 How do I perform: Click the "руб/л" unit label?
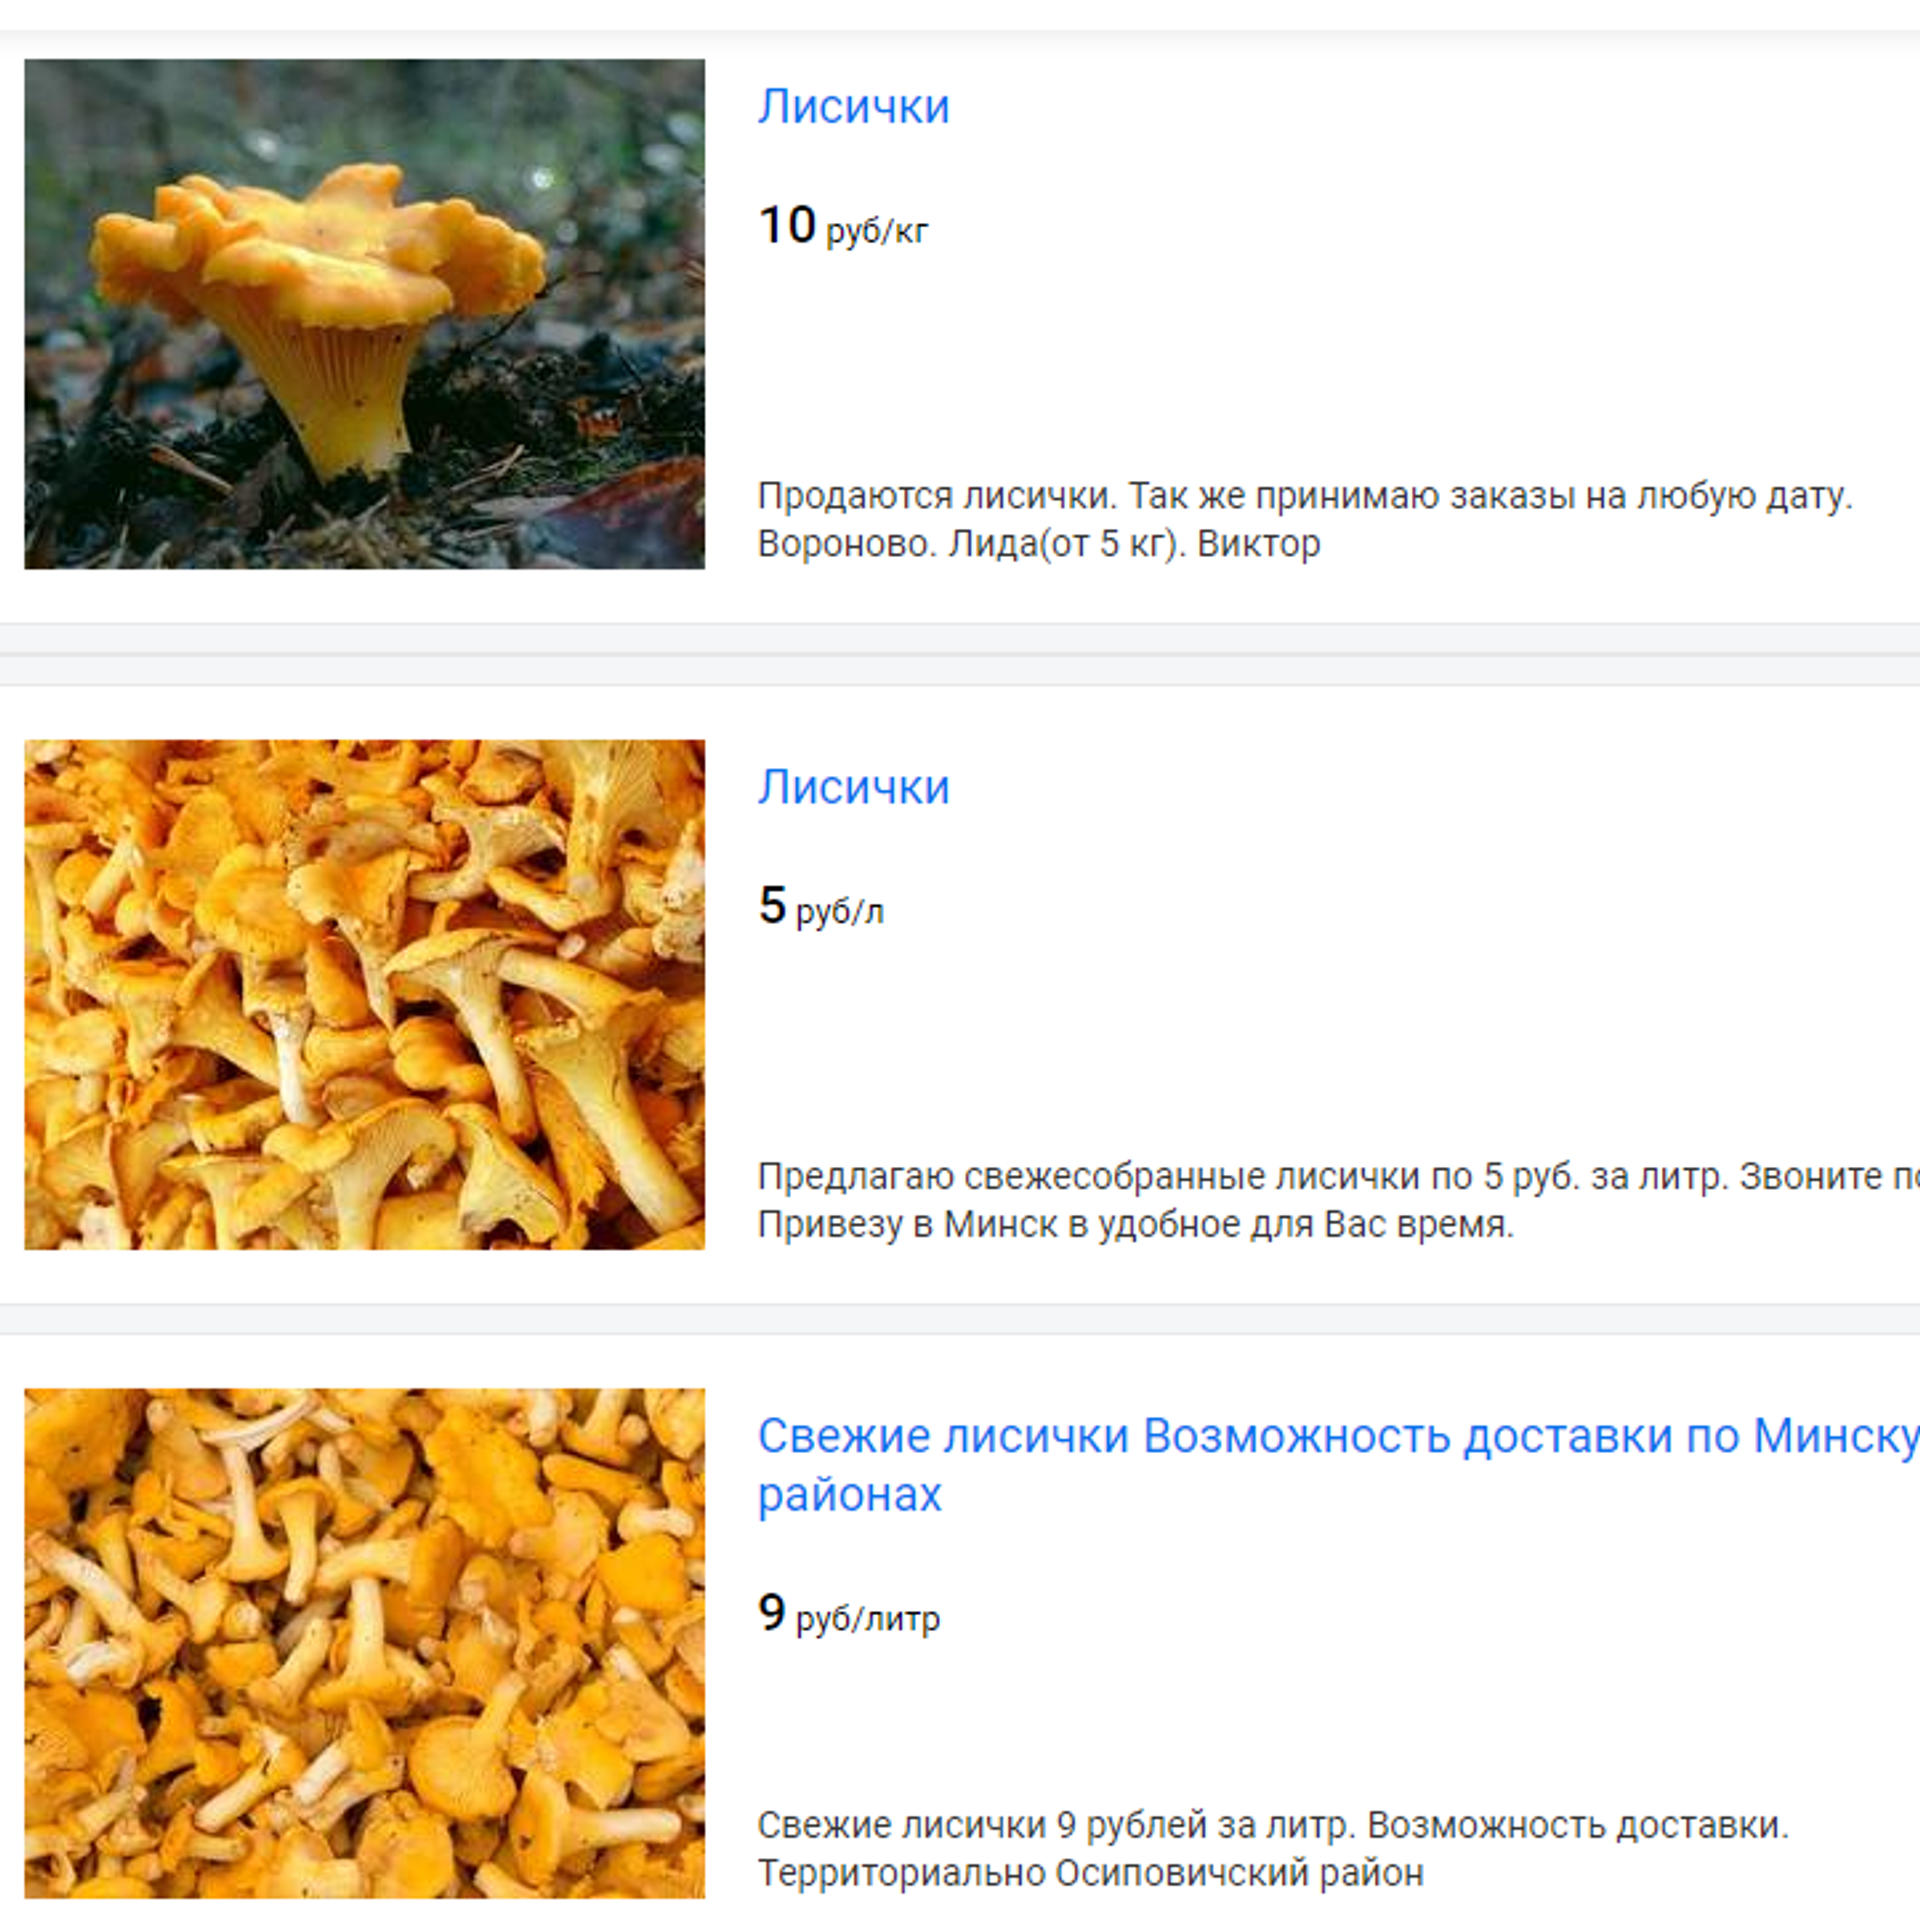pos(840,912)
